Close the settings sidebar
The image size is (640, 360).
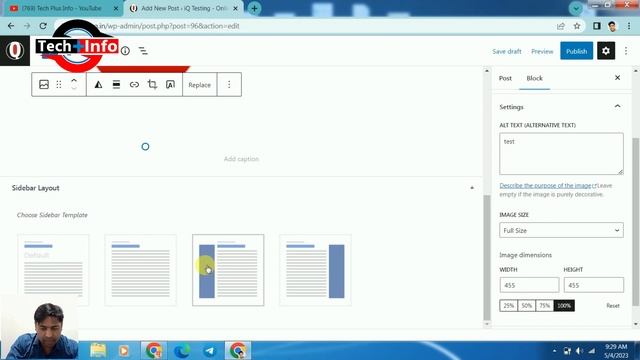tap(618, 78)
